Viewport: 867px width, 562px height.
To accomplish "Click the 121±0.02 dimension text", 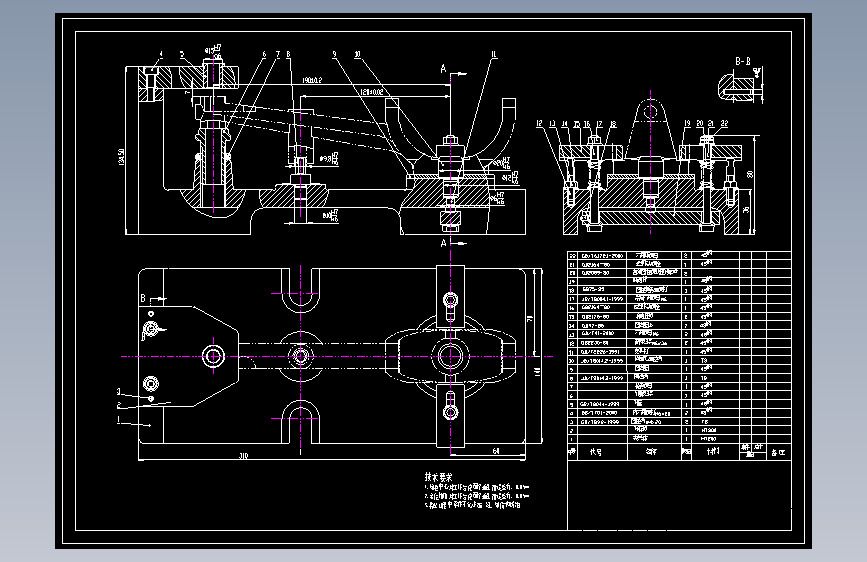I will click(372, 92).
